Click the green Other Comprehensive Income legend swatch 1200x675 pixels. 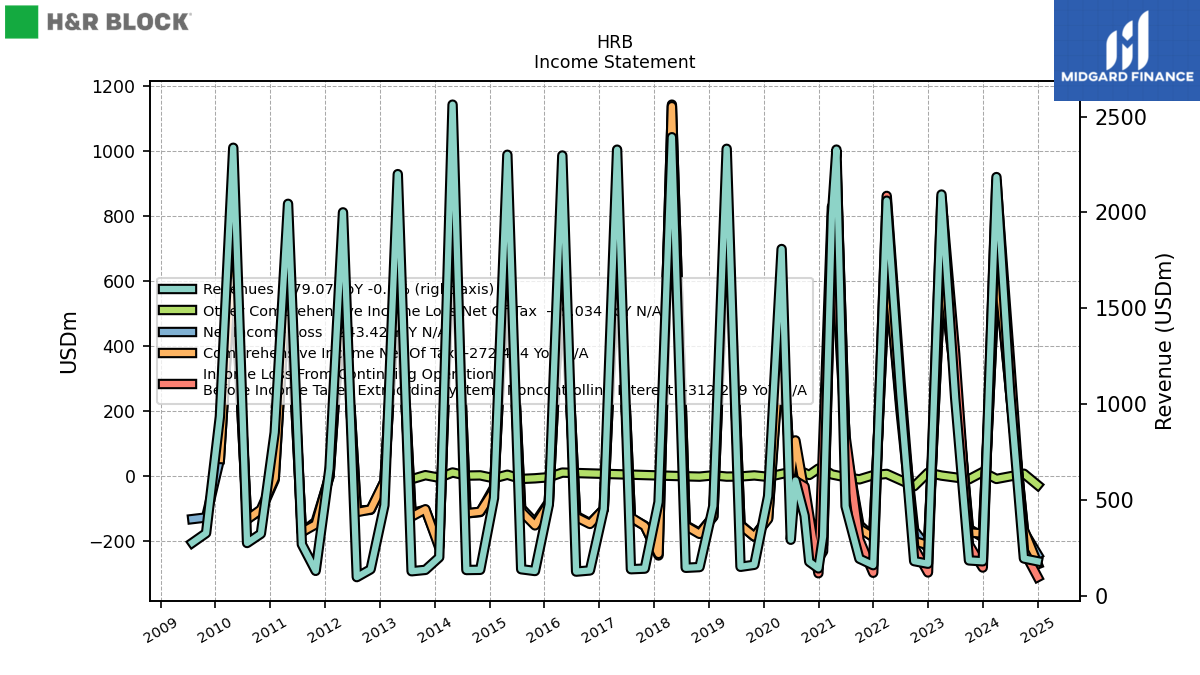[x=177, y=311]
